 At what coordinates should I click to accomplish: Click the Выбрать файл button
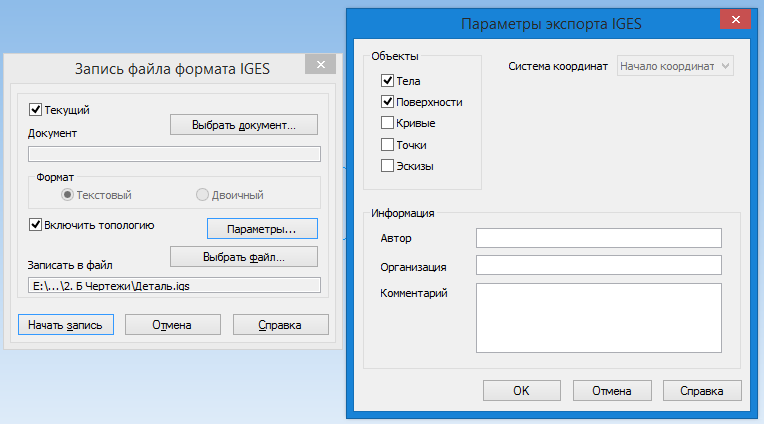244,257
